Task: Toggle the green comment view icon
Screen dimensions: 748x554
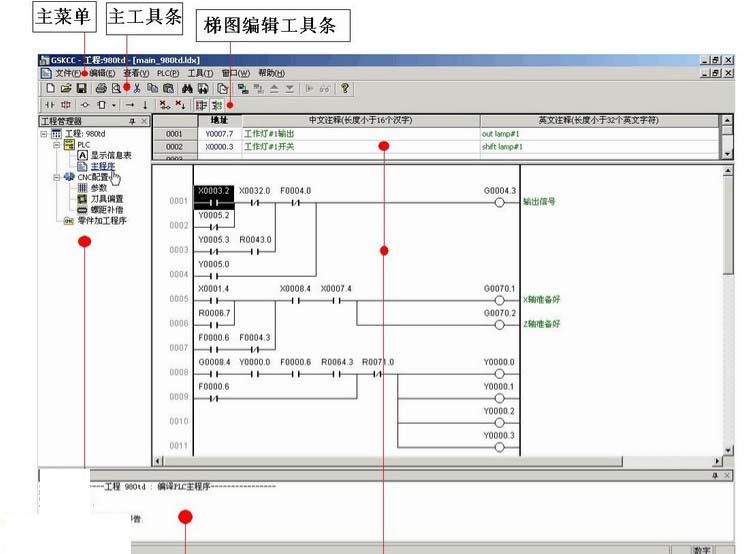Action: pyautogui.click(x=217, y=105)
